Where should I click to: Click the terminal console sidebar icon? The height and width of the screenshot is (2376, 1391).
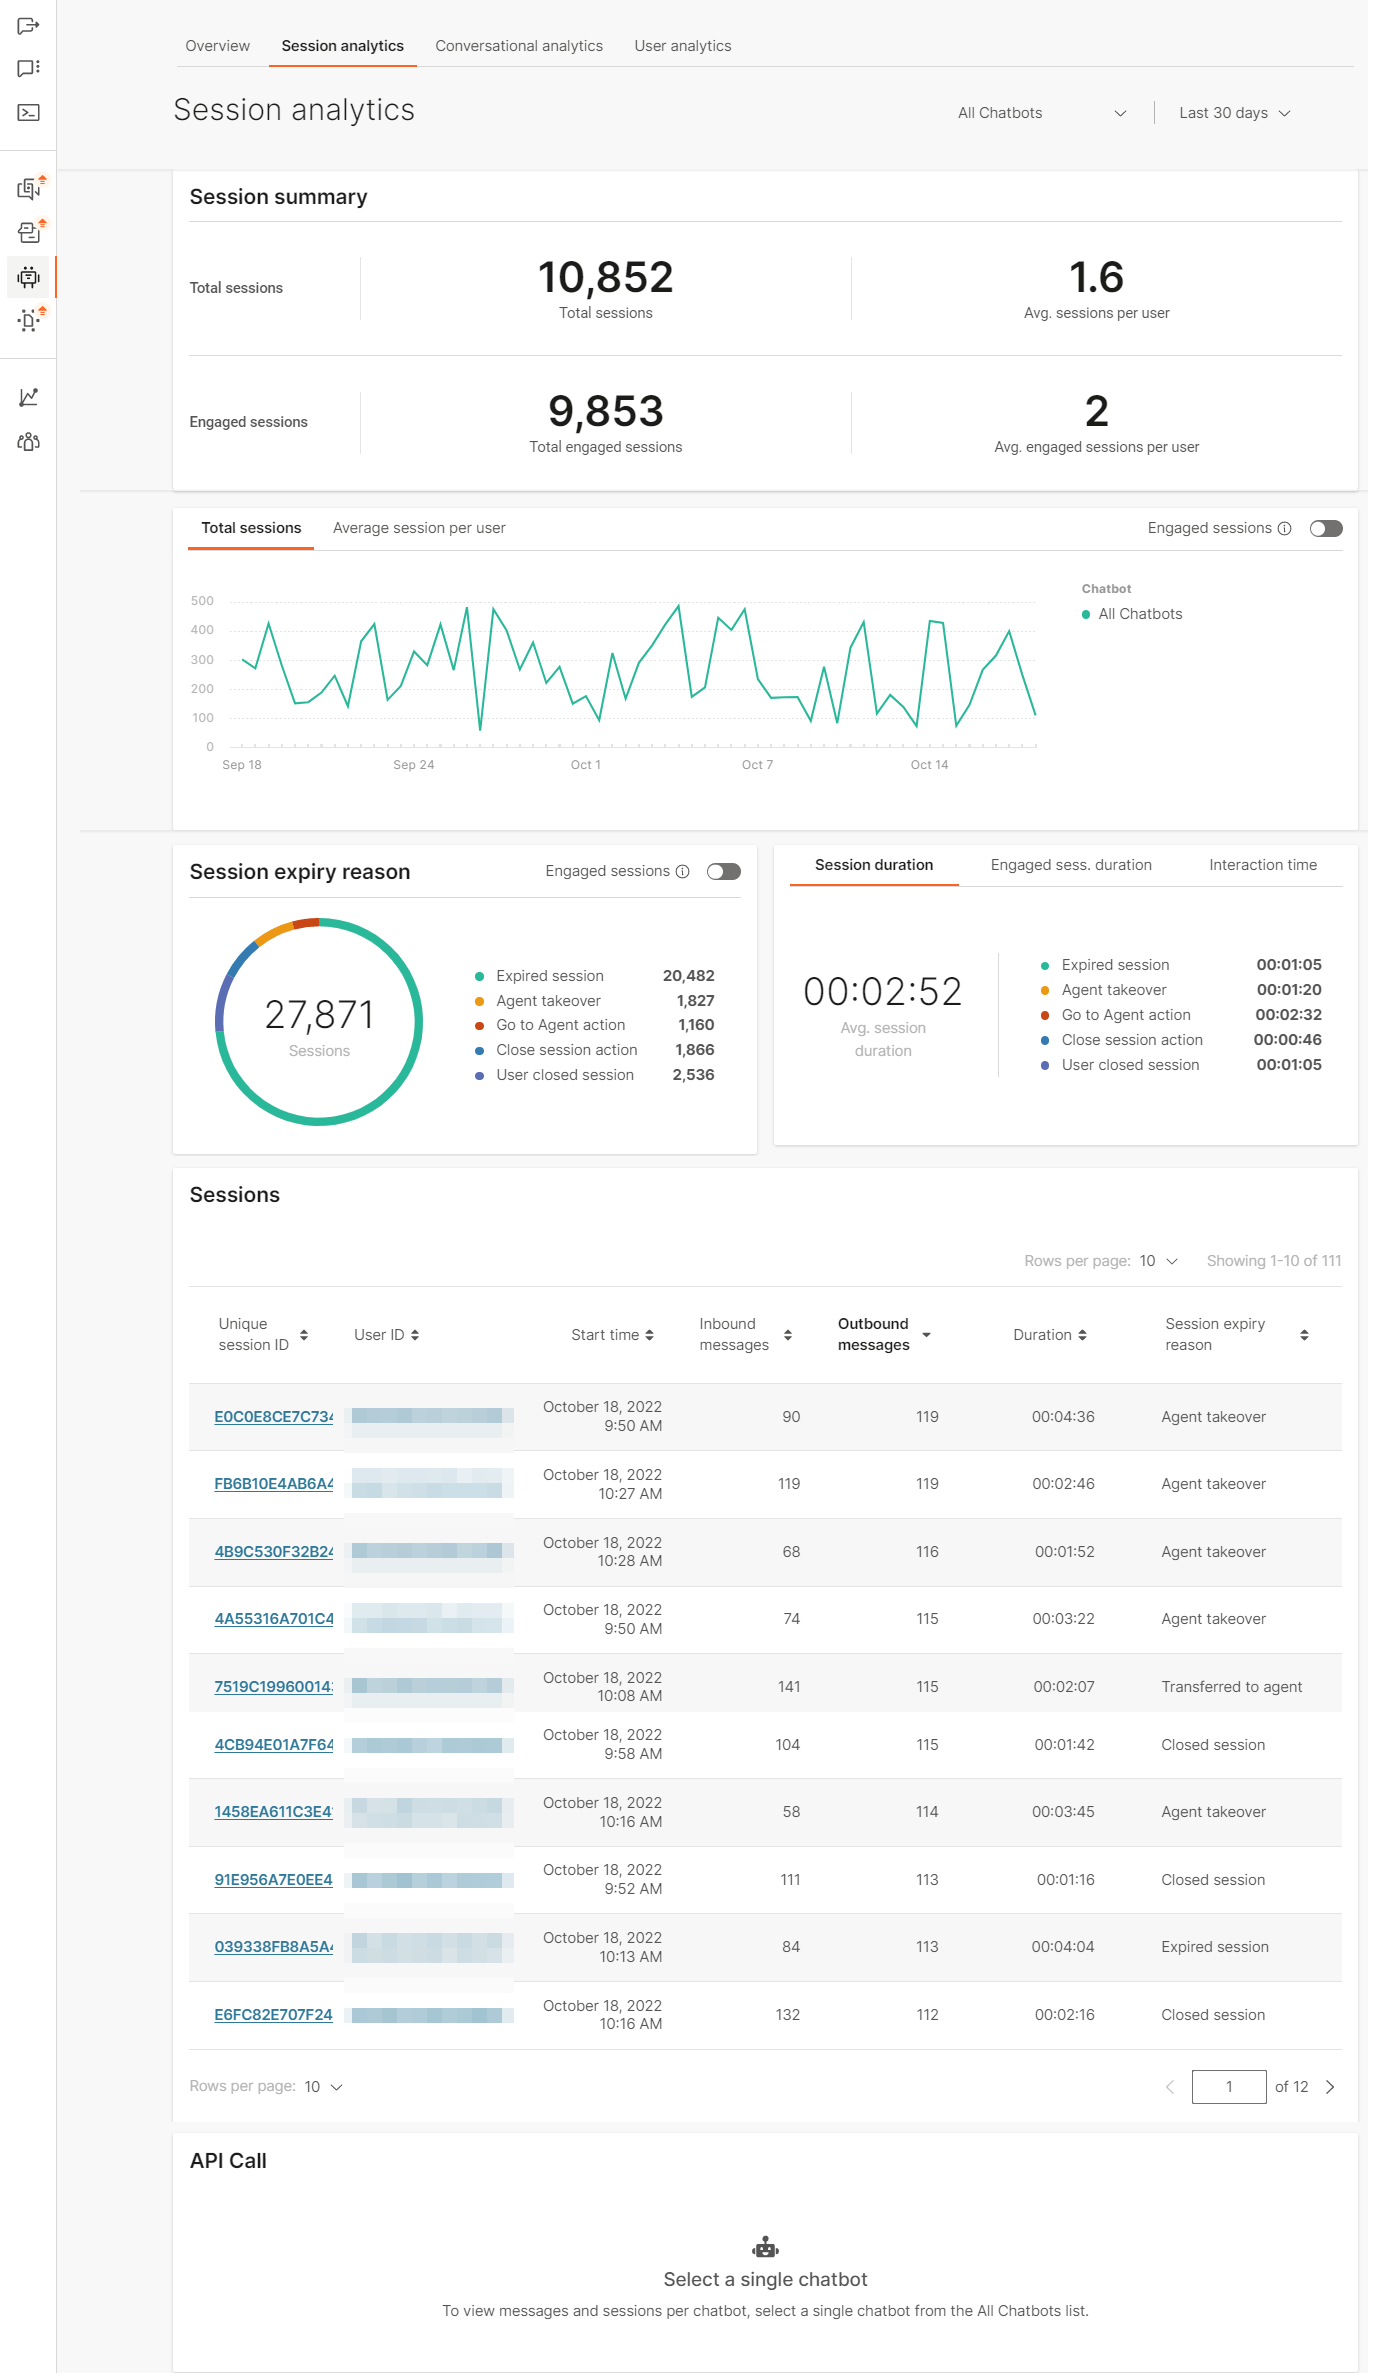tap(28, 113)
